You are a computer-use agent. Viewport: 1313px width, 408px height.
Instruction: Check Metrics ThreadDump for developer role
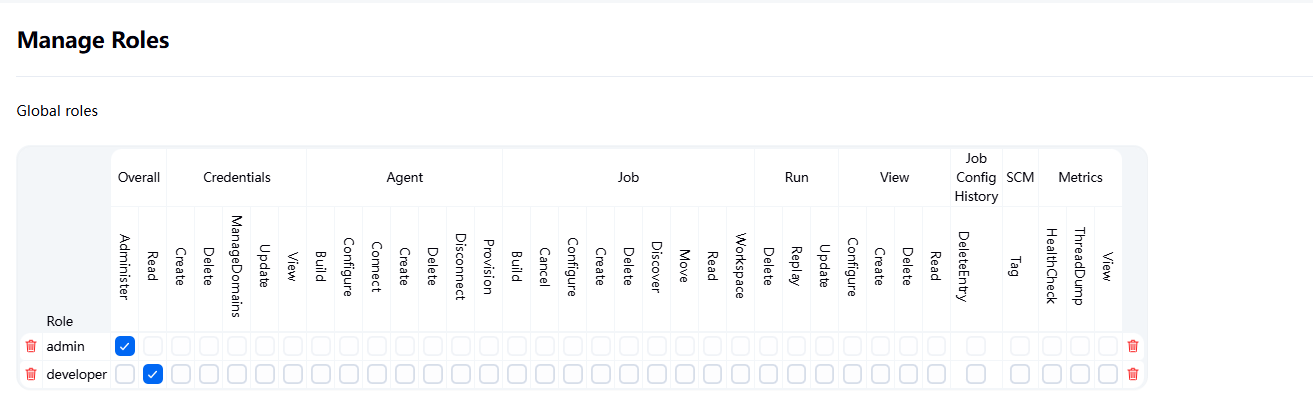(x=1080, y=374)
